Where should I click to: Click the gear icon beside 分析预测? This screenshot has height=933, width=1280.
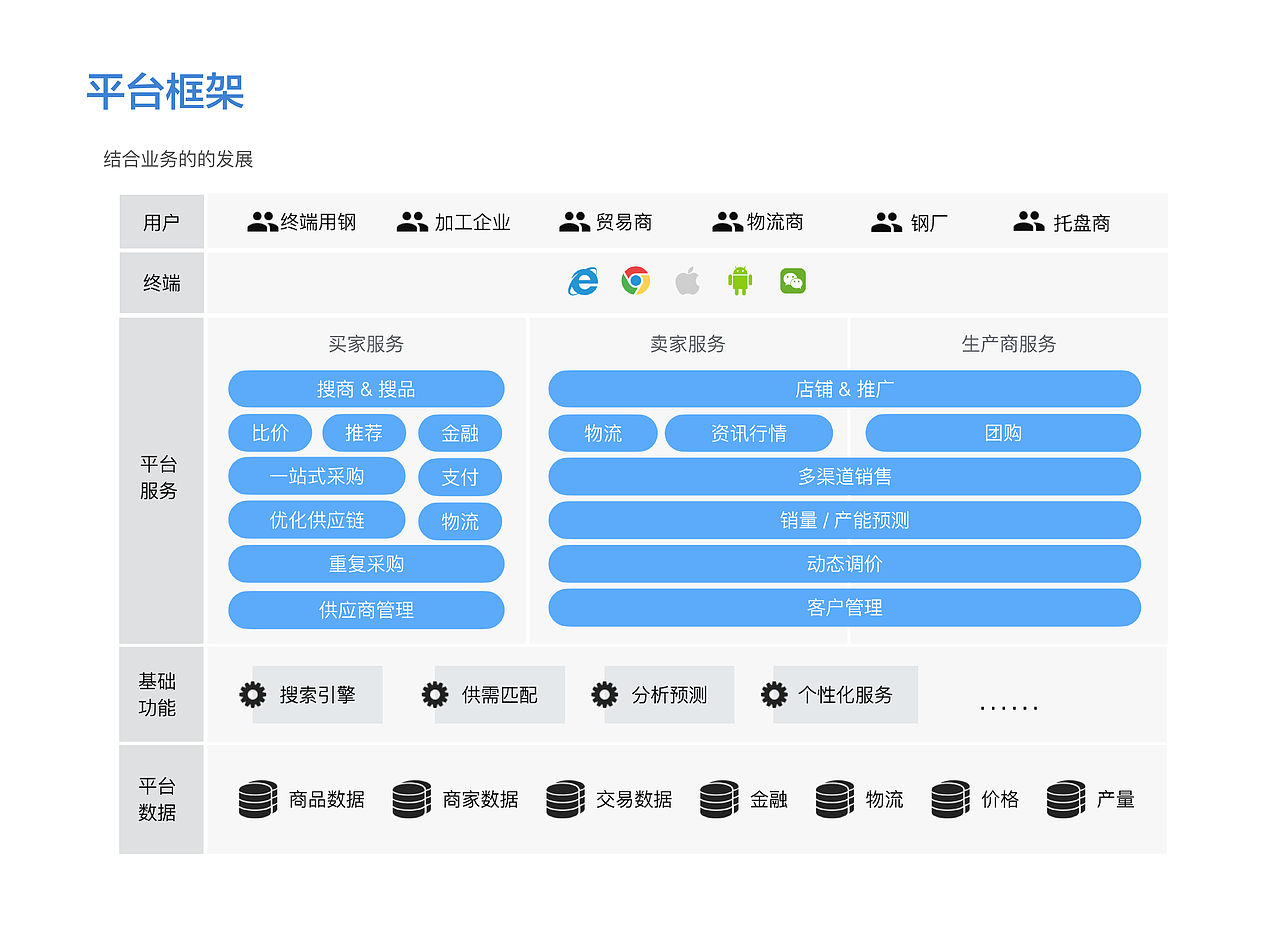click(605, 694)
